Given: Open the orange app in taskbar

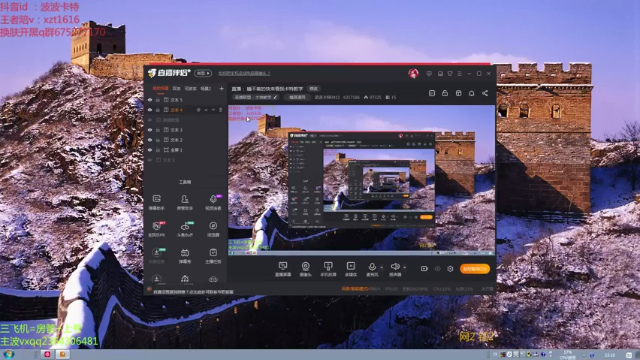Looking at the screenshot, I should 62,354.
